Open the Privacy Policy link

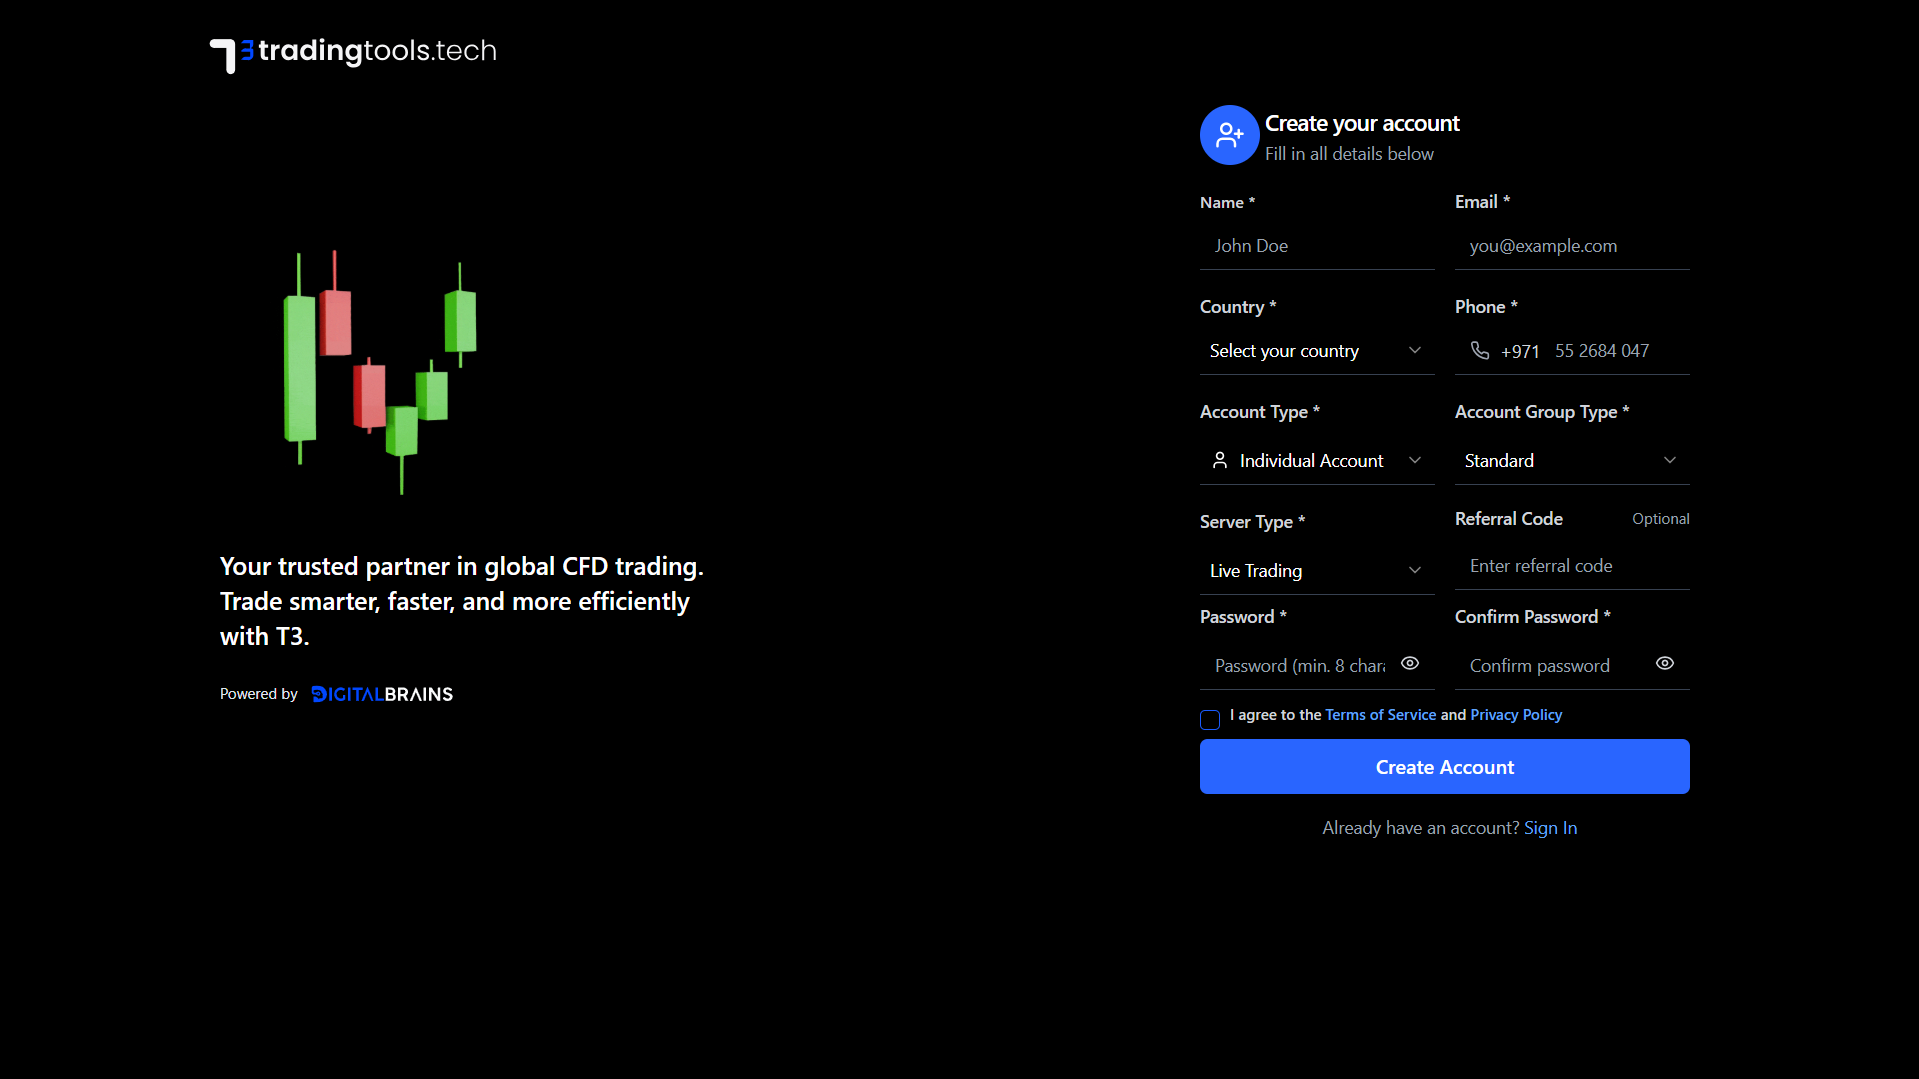[x=1516, y=715]
